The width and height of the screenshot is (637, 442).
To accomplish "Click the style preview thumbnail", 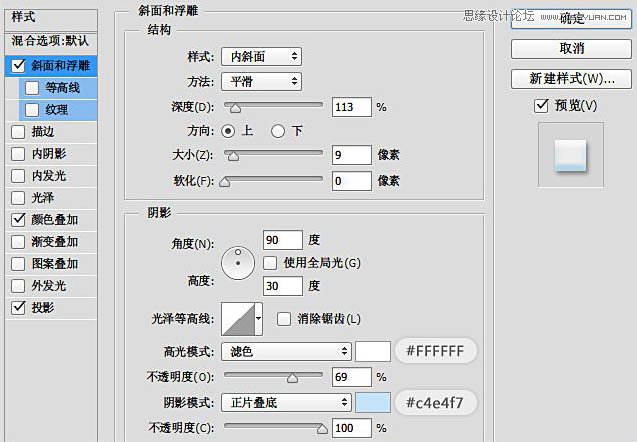I will tap(571, 155).
